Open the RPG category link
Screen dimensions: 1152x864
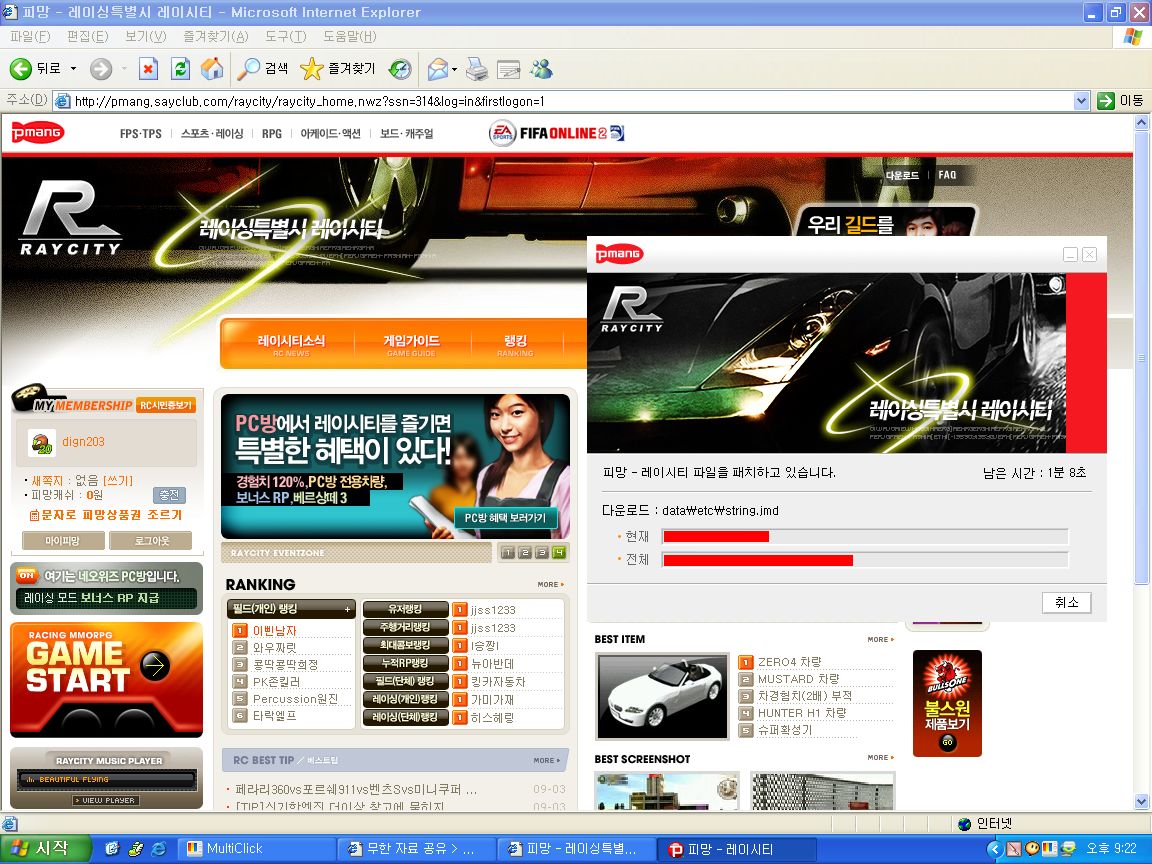[272, 134]
